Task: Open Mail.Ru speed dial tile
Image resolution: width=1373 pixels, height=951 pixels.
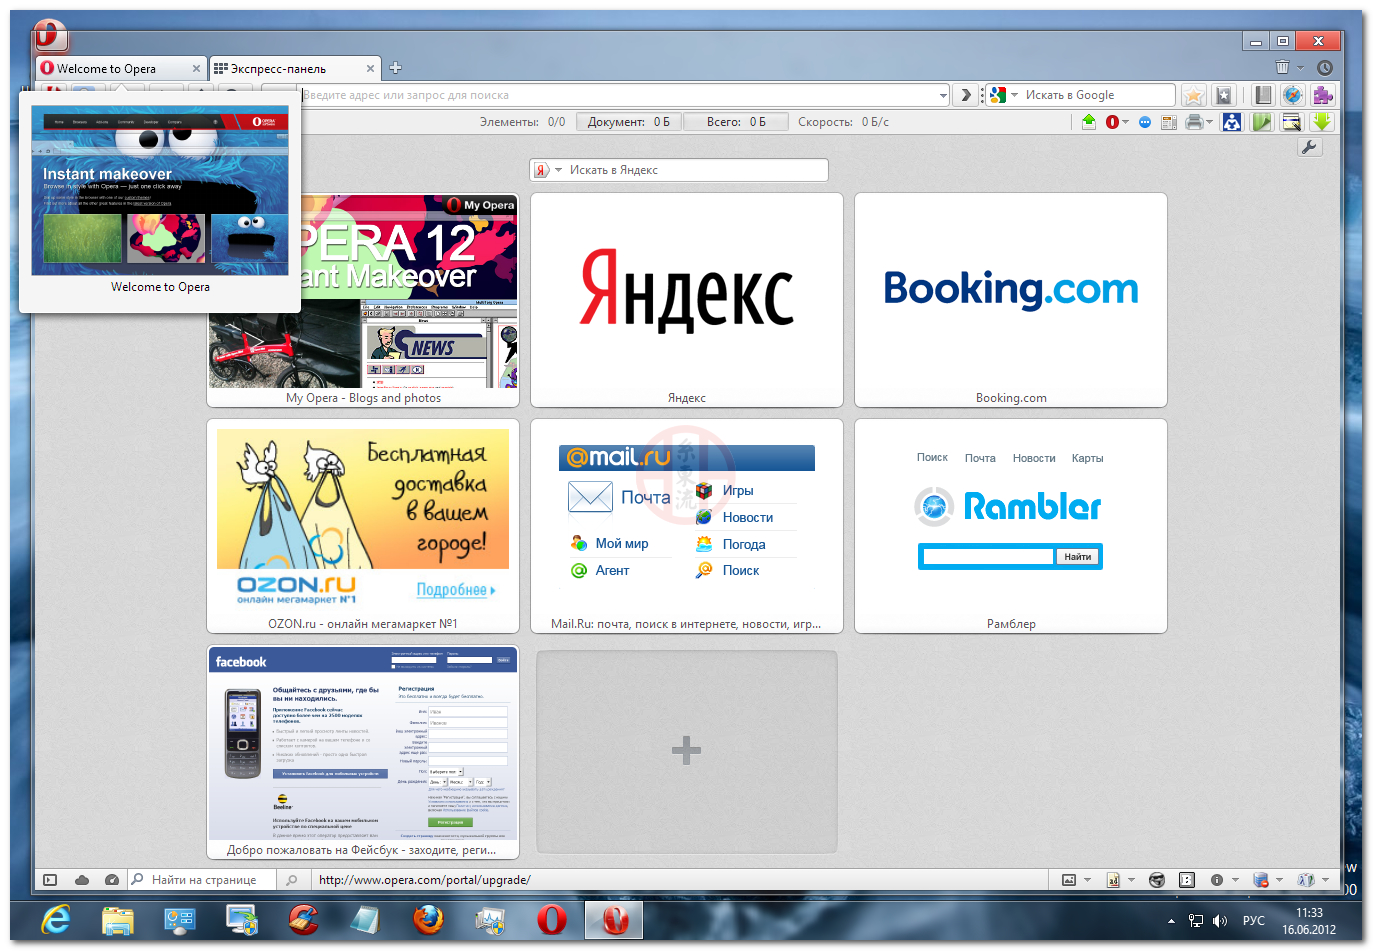Action: (687, 526)
